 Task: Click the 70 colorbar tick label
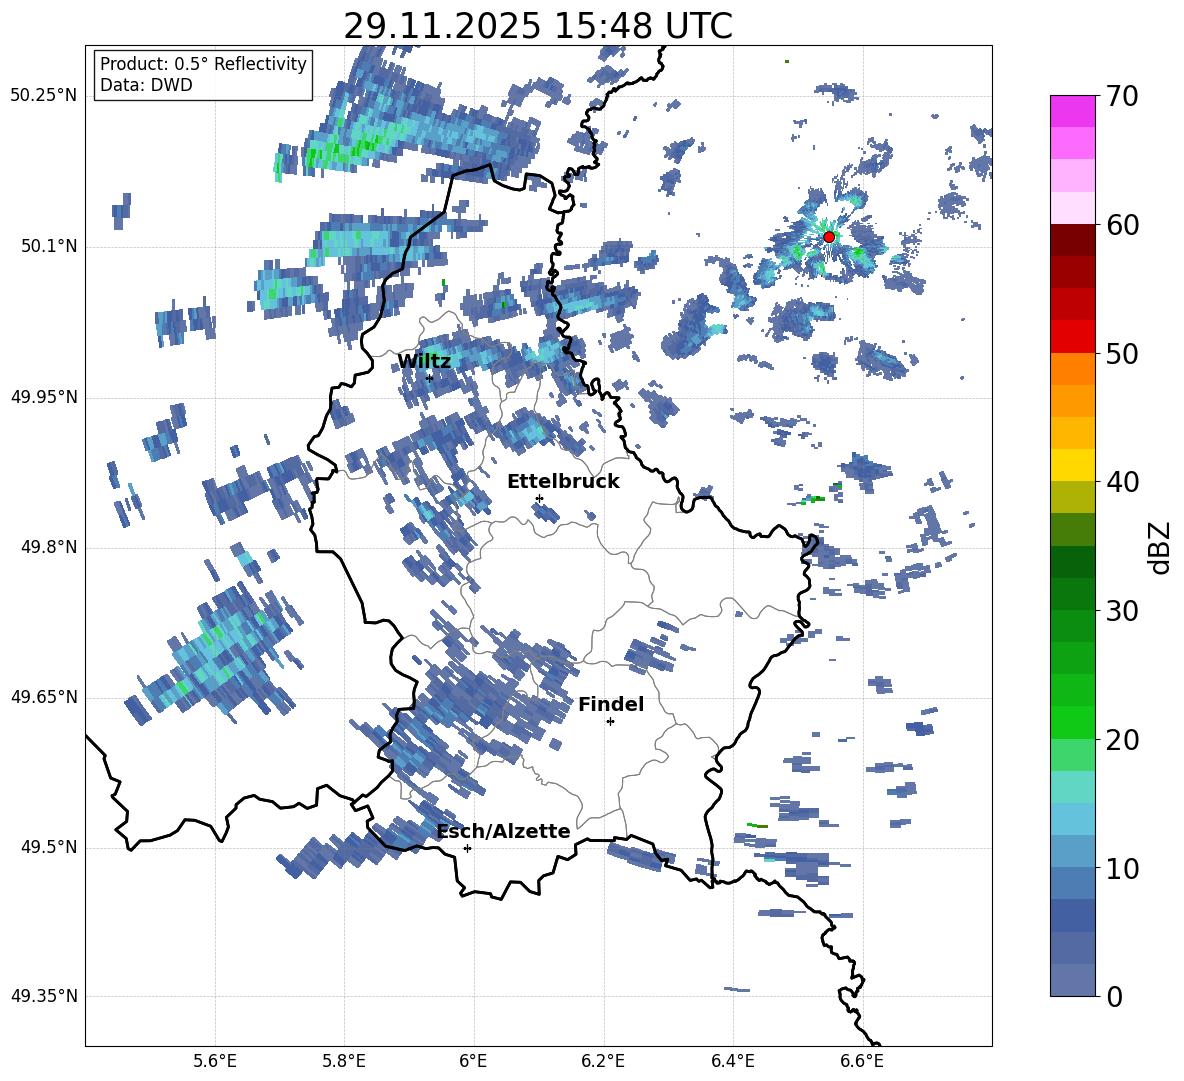(x=1122, y=96)
